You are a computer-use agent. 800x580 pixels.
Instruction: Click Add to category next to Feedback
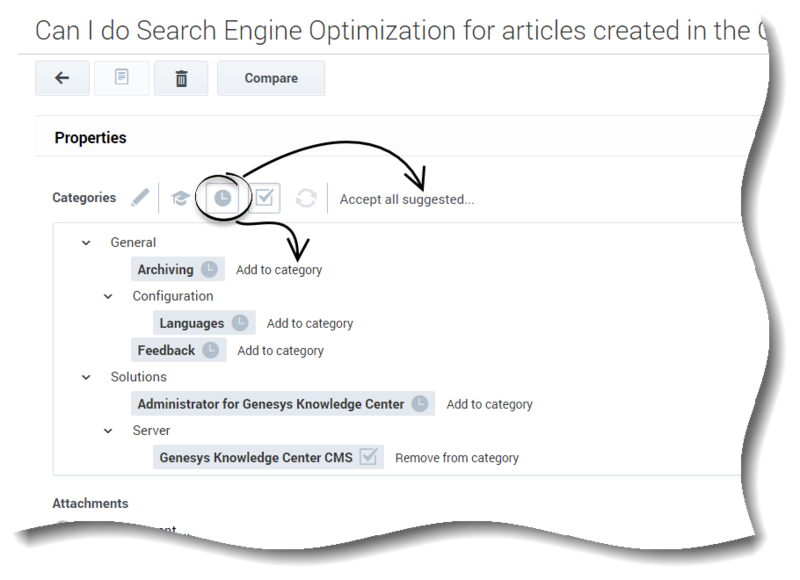click(281, 351)
